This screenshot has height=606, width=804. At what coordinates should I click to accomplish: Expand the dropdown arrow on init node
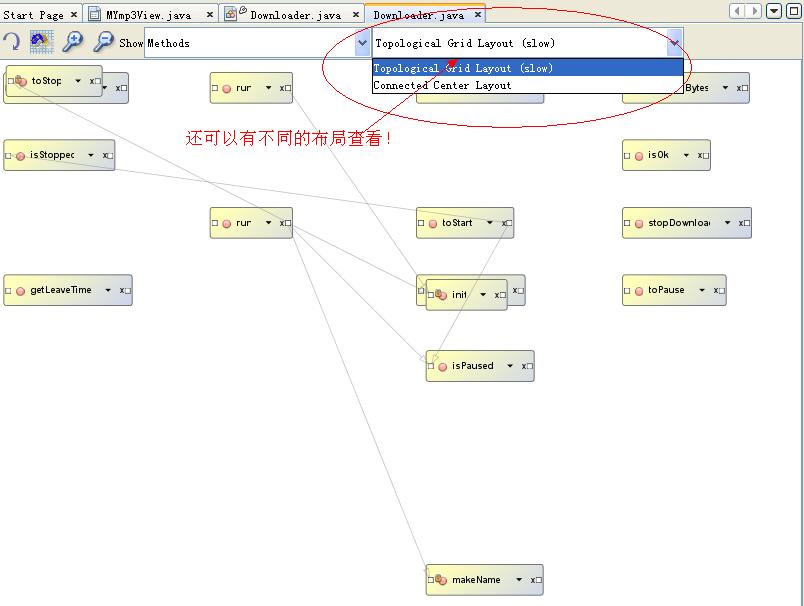[x=483, y=295]
